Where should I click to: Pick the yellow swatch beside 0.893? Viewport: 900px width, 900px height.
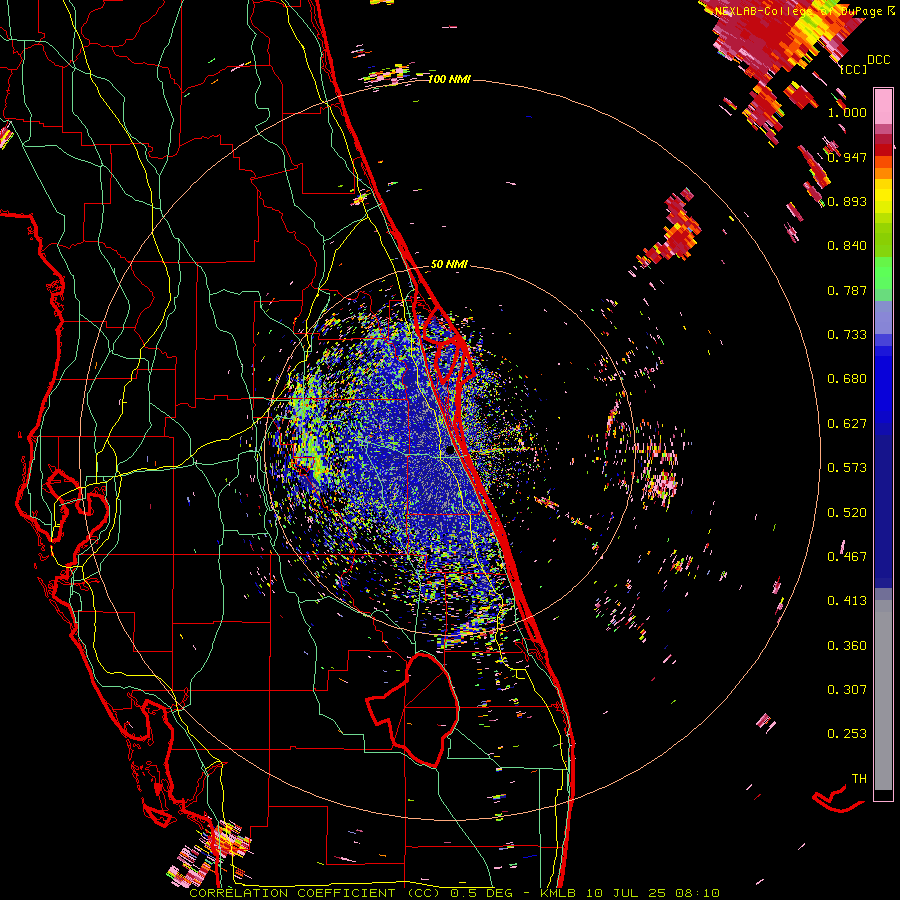[883, 197]
